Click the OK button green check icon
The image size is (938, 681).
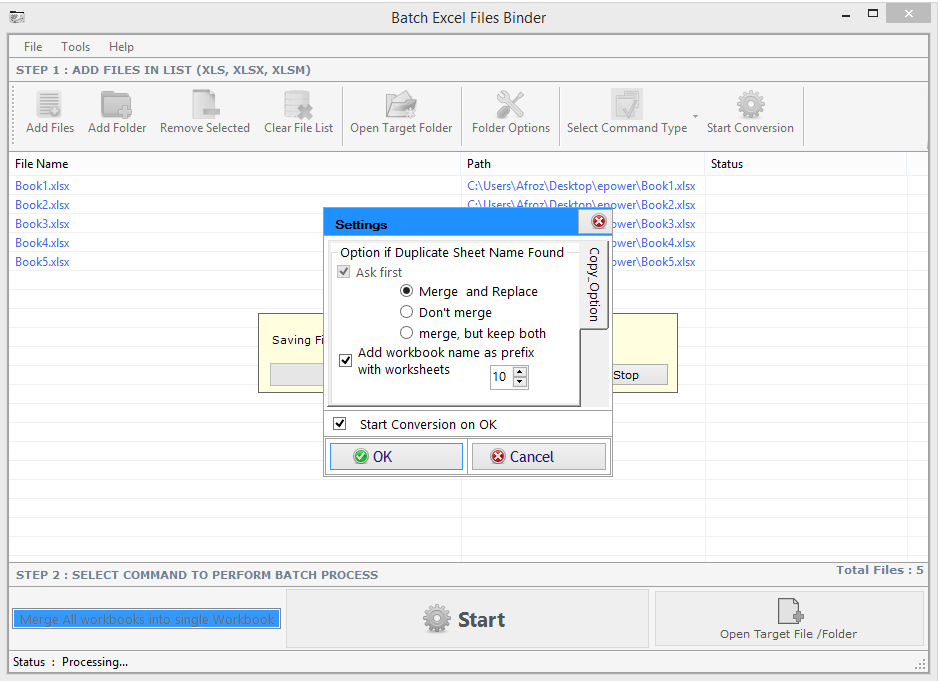[x=361, y=457]
